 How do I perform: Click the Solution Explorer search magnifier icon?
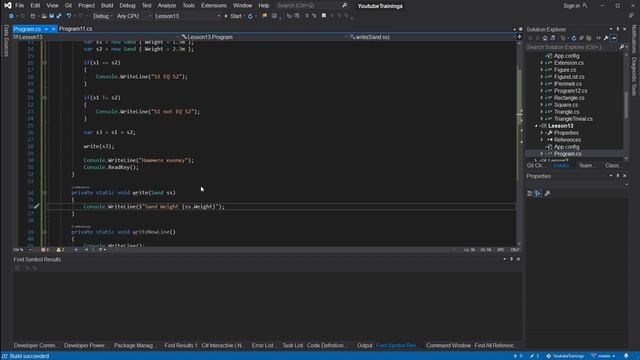[622, 47]
